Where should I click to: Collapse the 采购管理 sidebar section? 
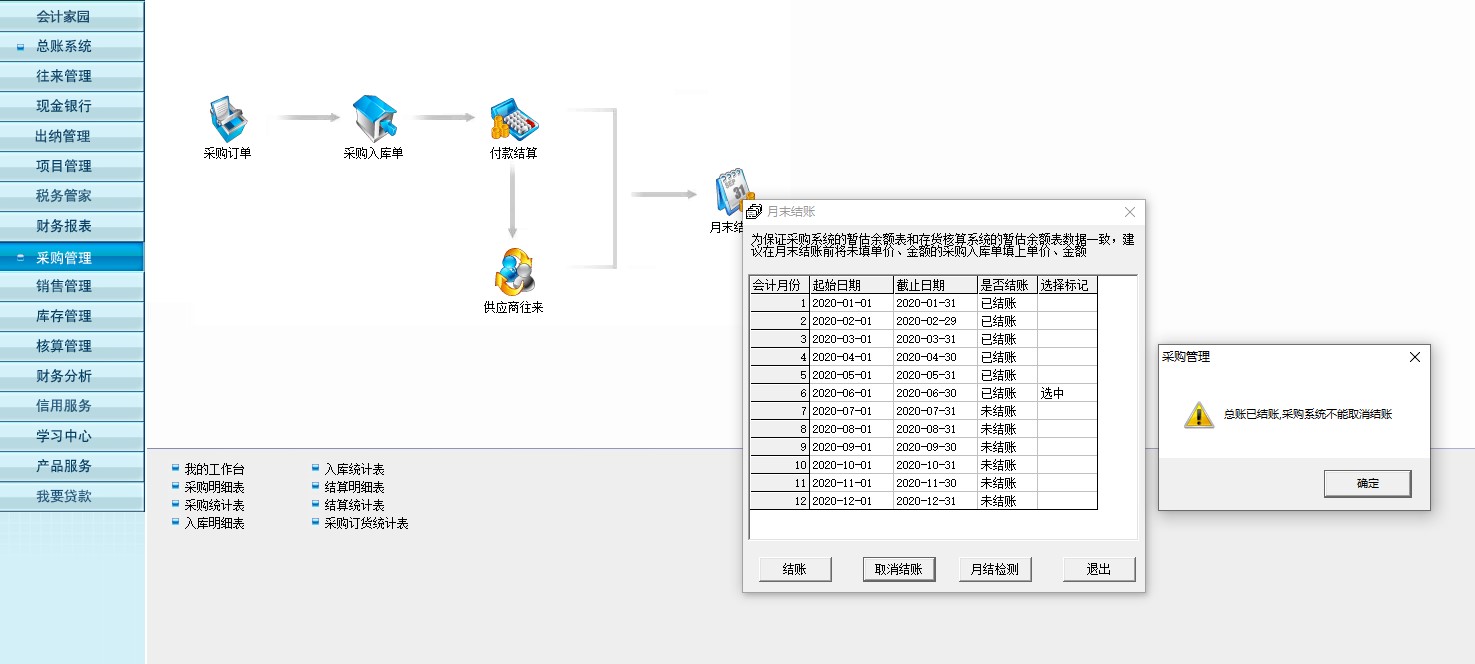click(x=20, y=258)
